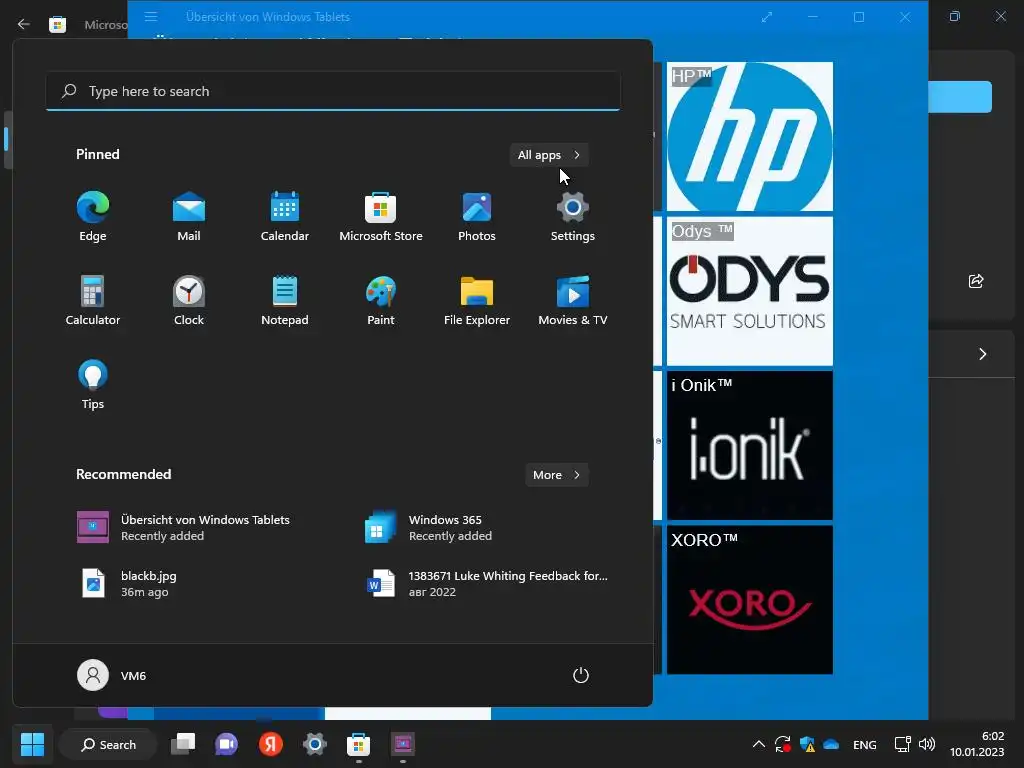The height and width of the screenshot is (768, 1024).
Task: Open Task View from the taskbar
Action: (183, 744)
